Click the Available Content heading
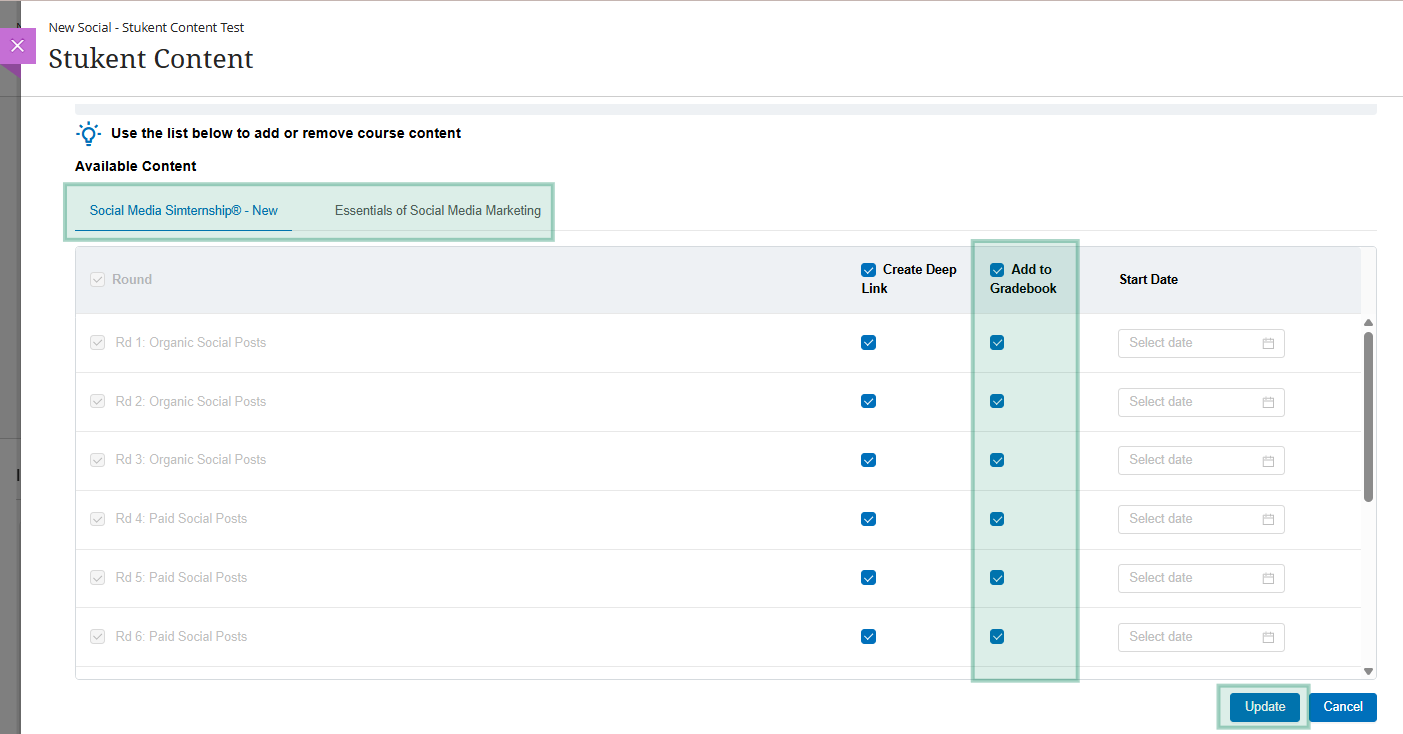The image size is (1403, 734). click(136, 166)
